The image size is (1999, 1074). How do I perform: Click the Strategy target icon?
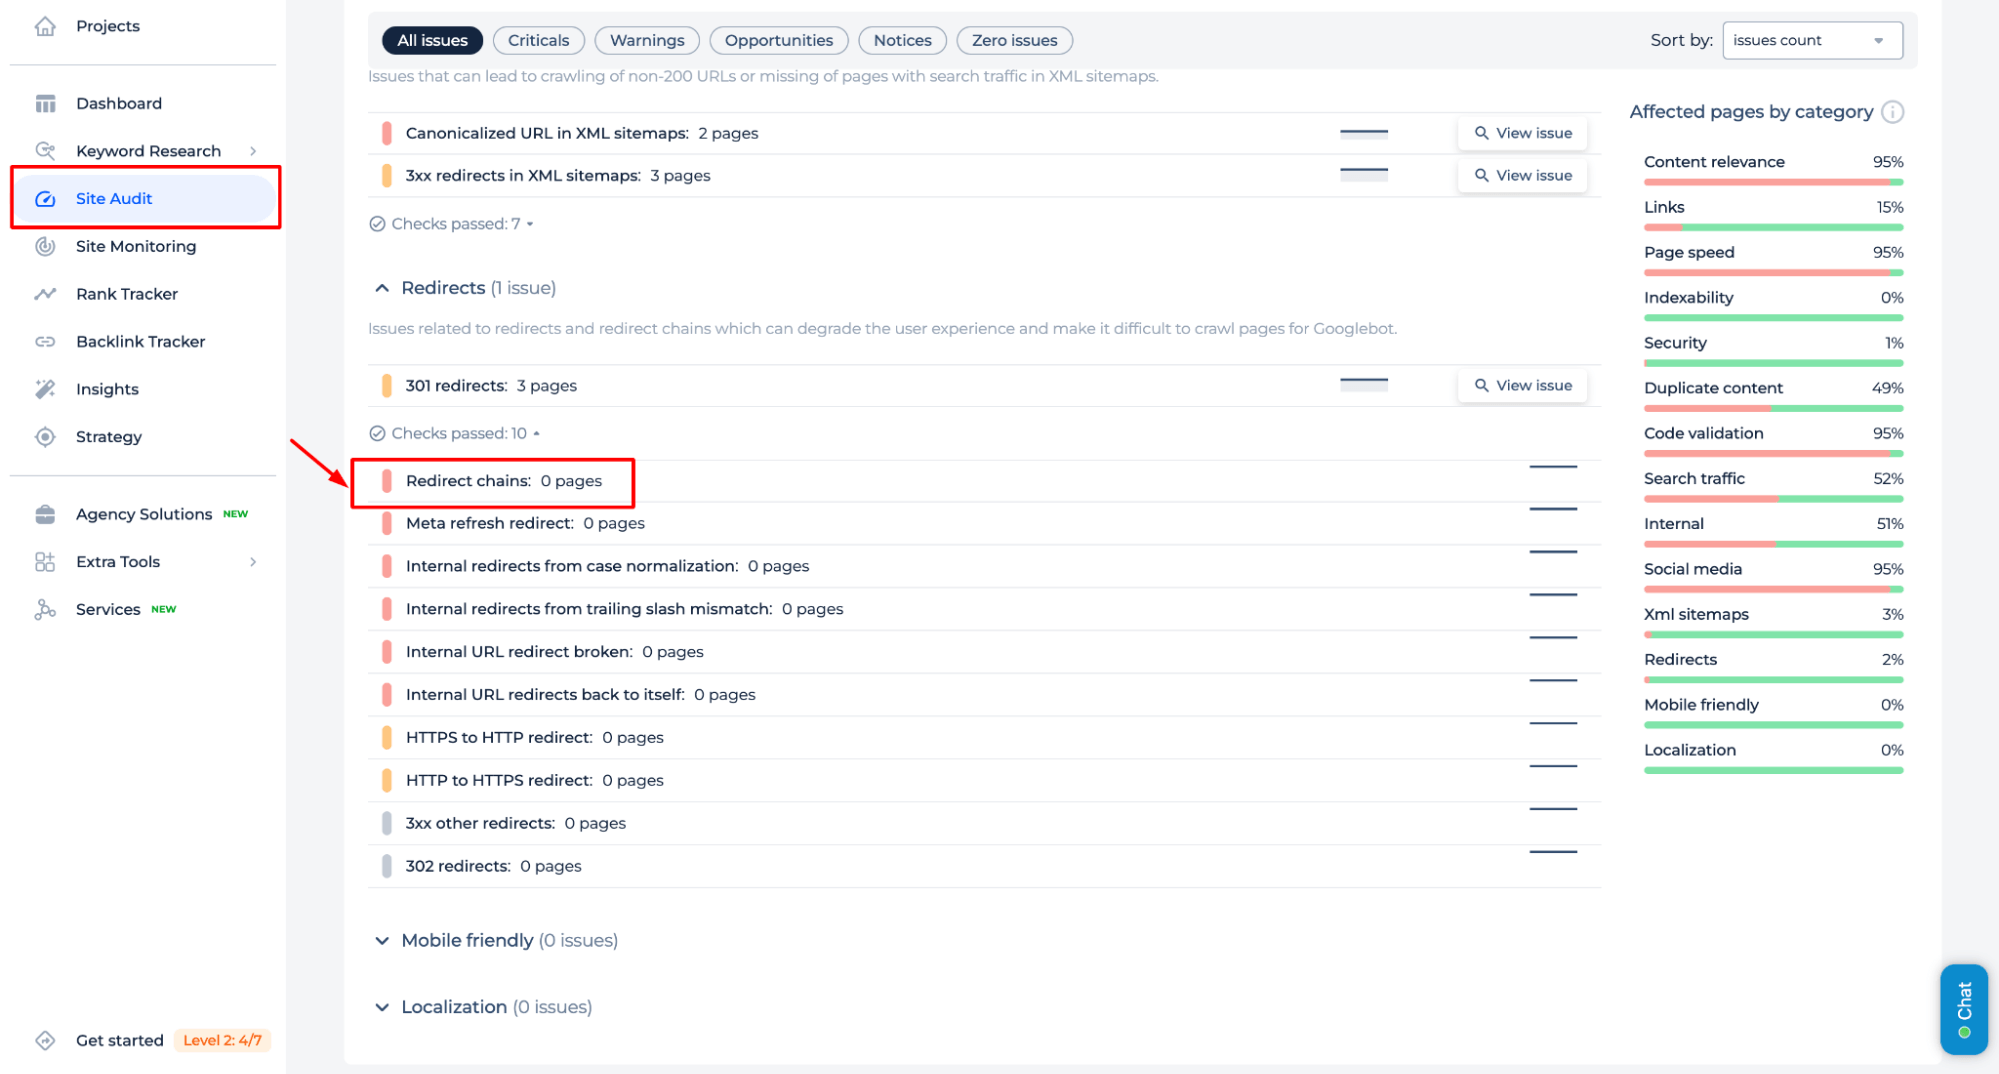pyautogui.click(x=45, y=437)
